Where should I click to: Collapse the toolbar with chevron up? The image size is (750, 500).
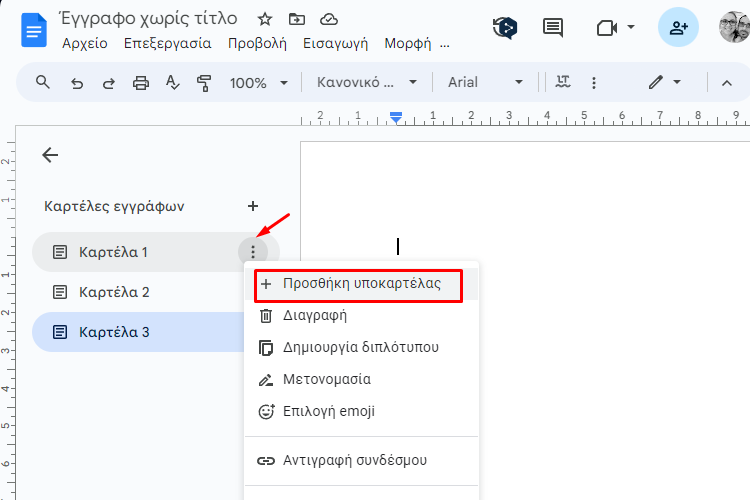coord(727,82)
